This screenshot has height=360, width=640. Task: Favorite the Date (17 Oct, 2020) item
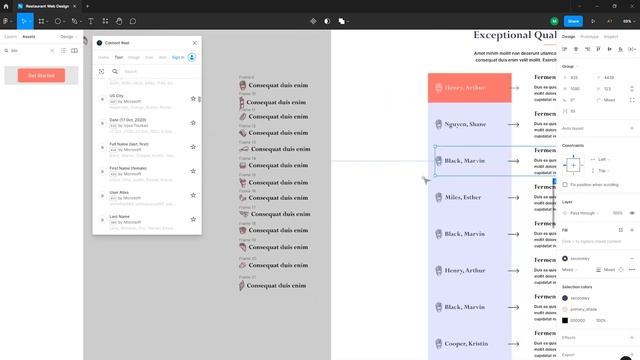(x=193, y=123)
